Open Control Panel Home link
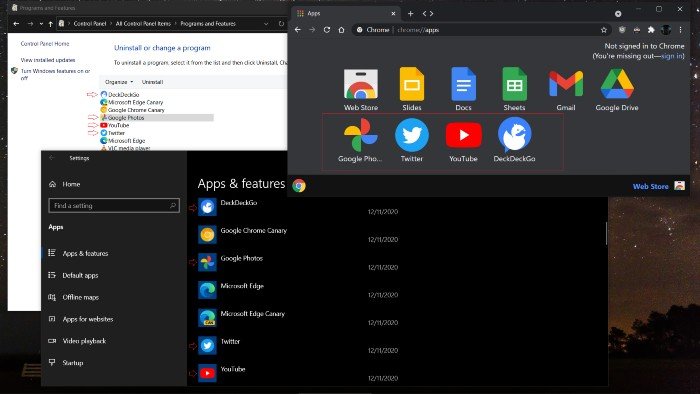The image size is (700, 394). pyautogui.click(x=45, y=44)
